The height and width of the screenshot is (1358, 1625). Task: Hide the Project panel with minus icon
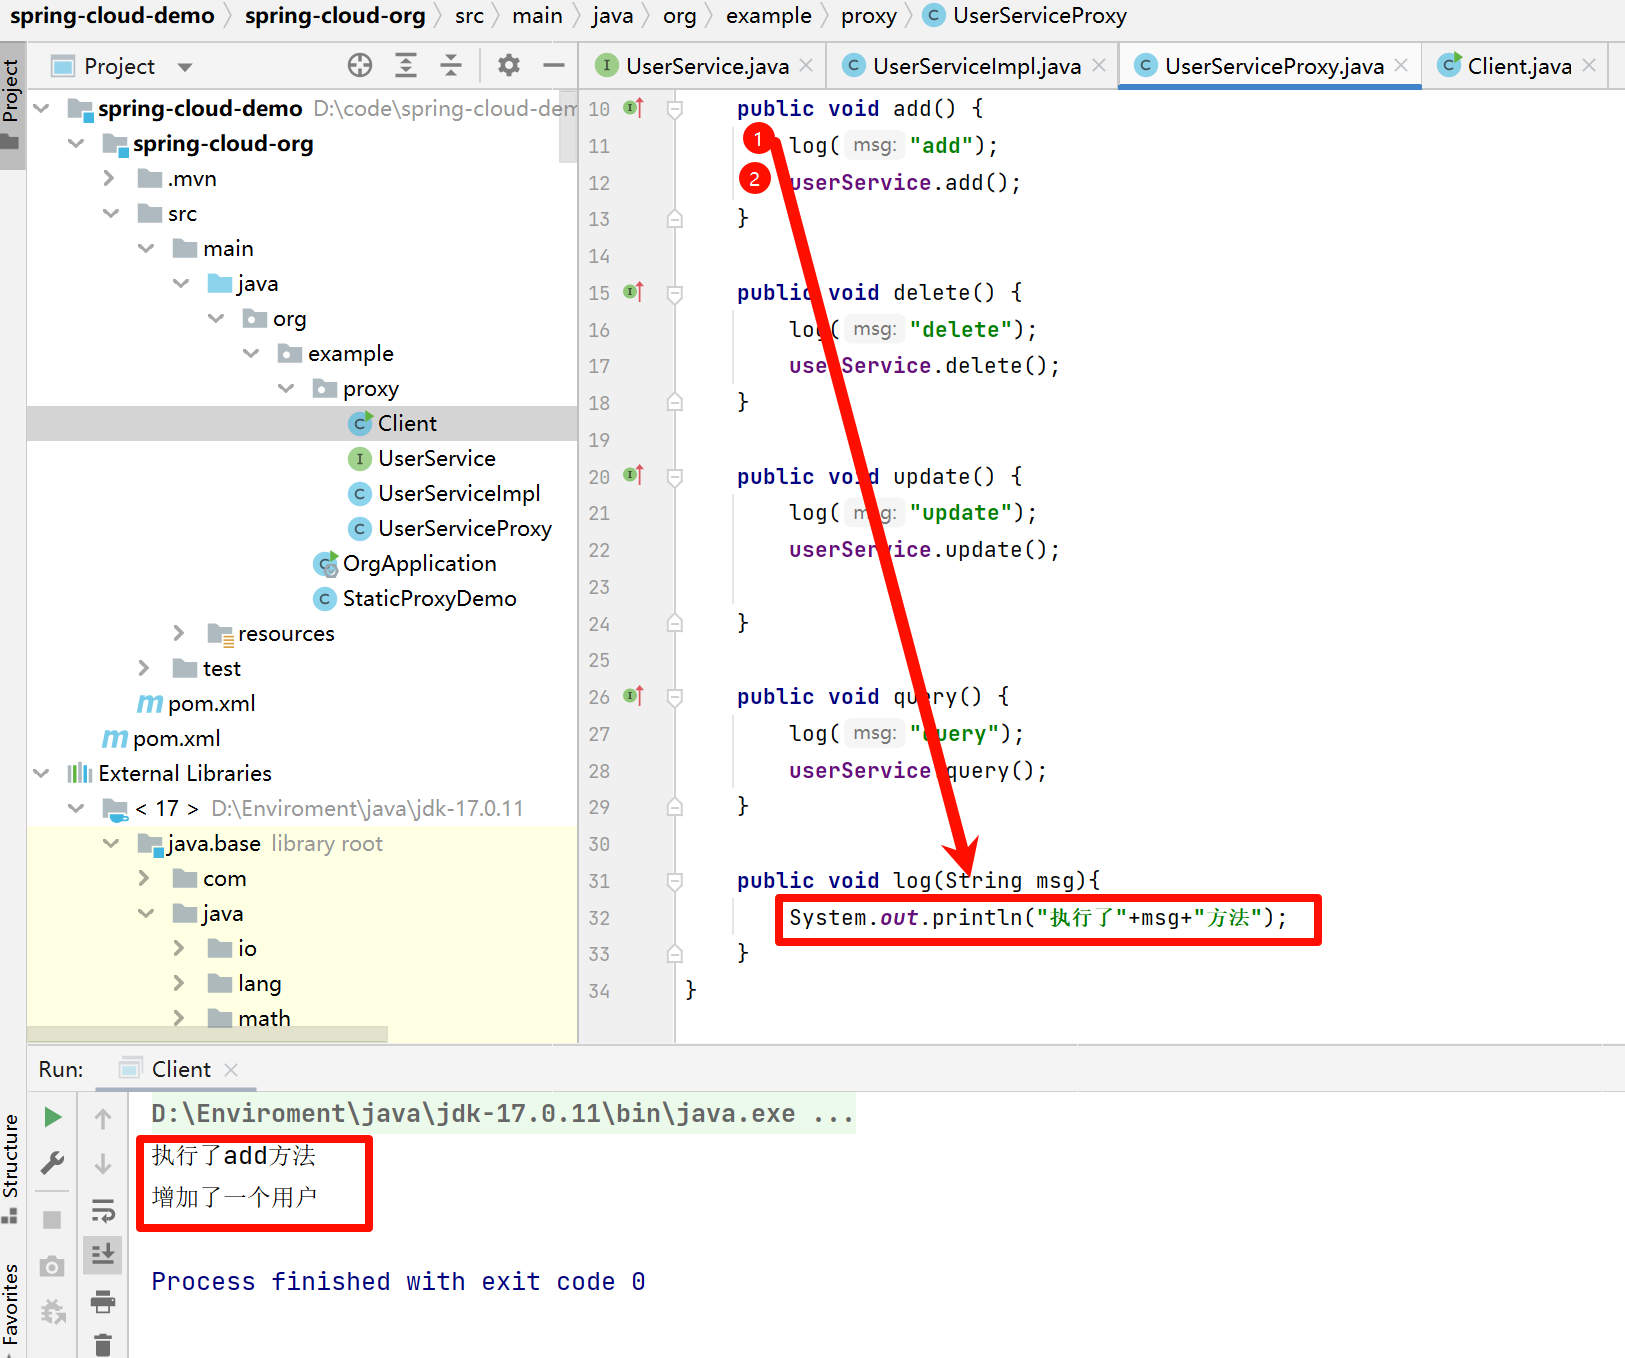(x=554, y=66)
